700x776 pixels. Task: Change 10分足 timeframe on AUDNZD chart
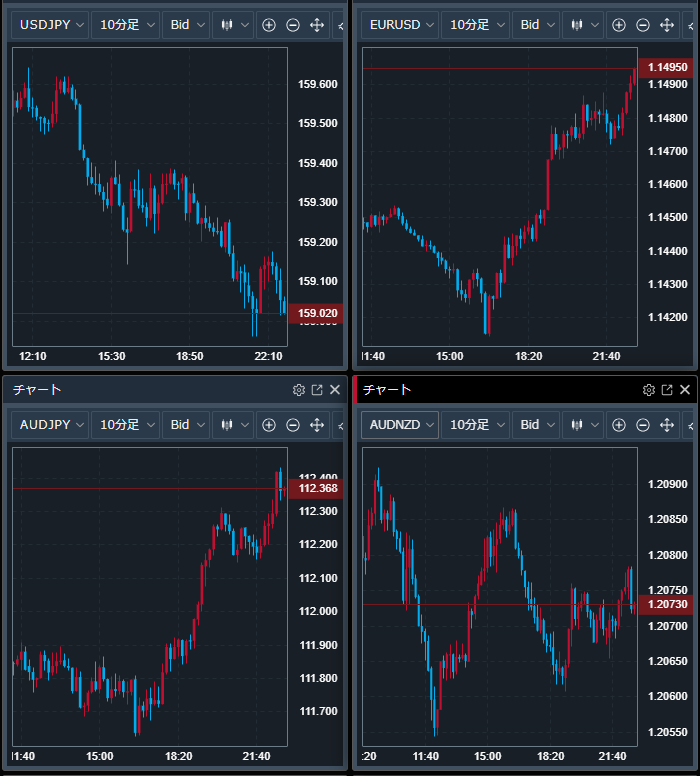point(476,425)
